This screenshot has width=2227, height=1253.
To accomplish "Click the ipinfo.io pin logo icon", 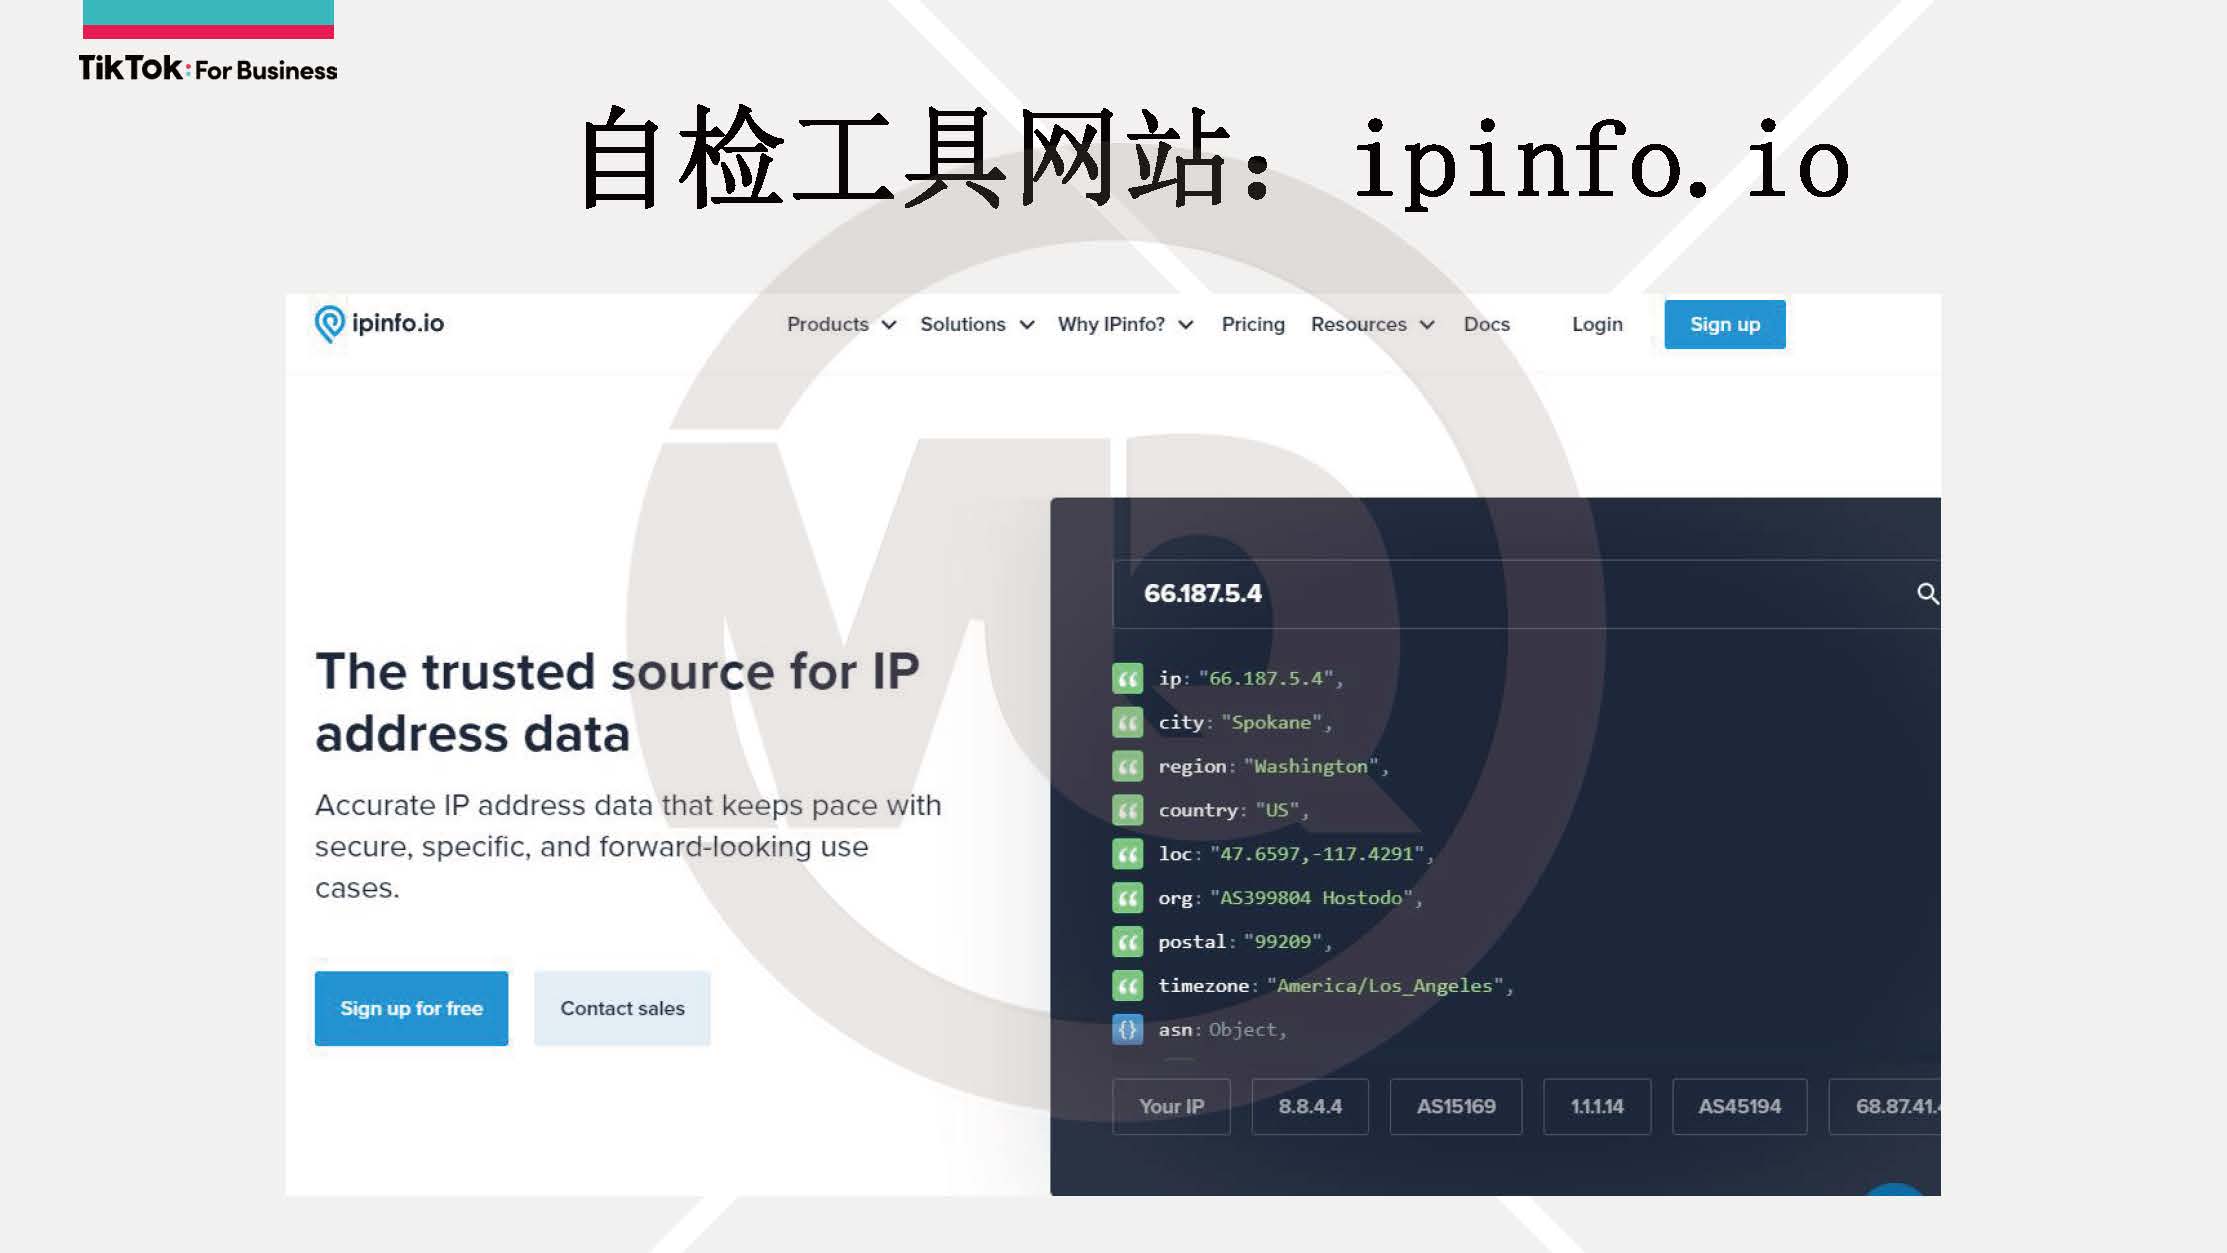I will click(x=329, y=324).
